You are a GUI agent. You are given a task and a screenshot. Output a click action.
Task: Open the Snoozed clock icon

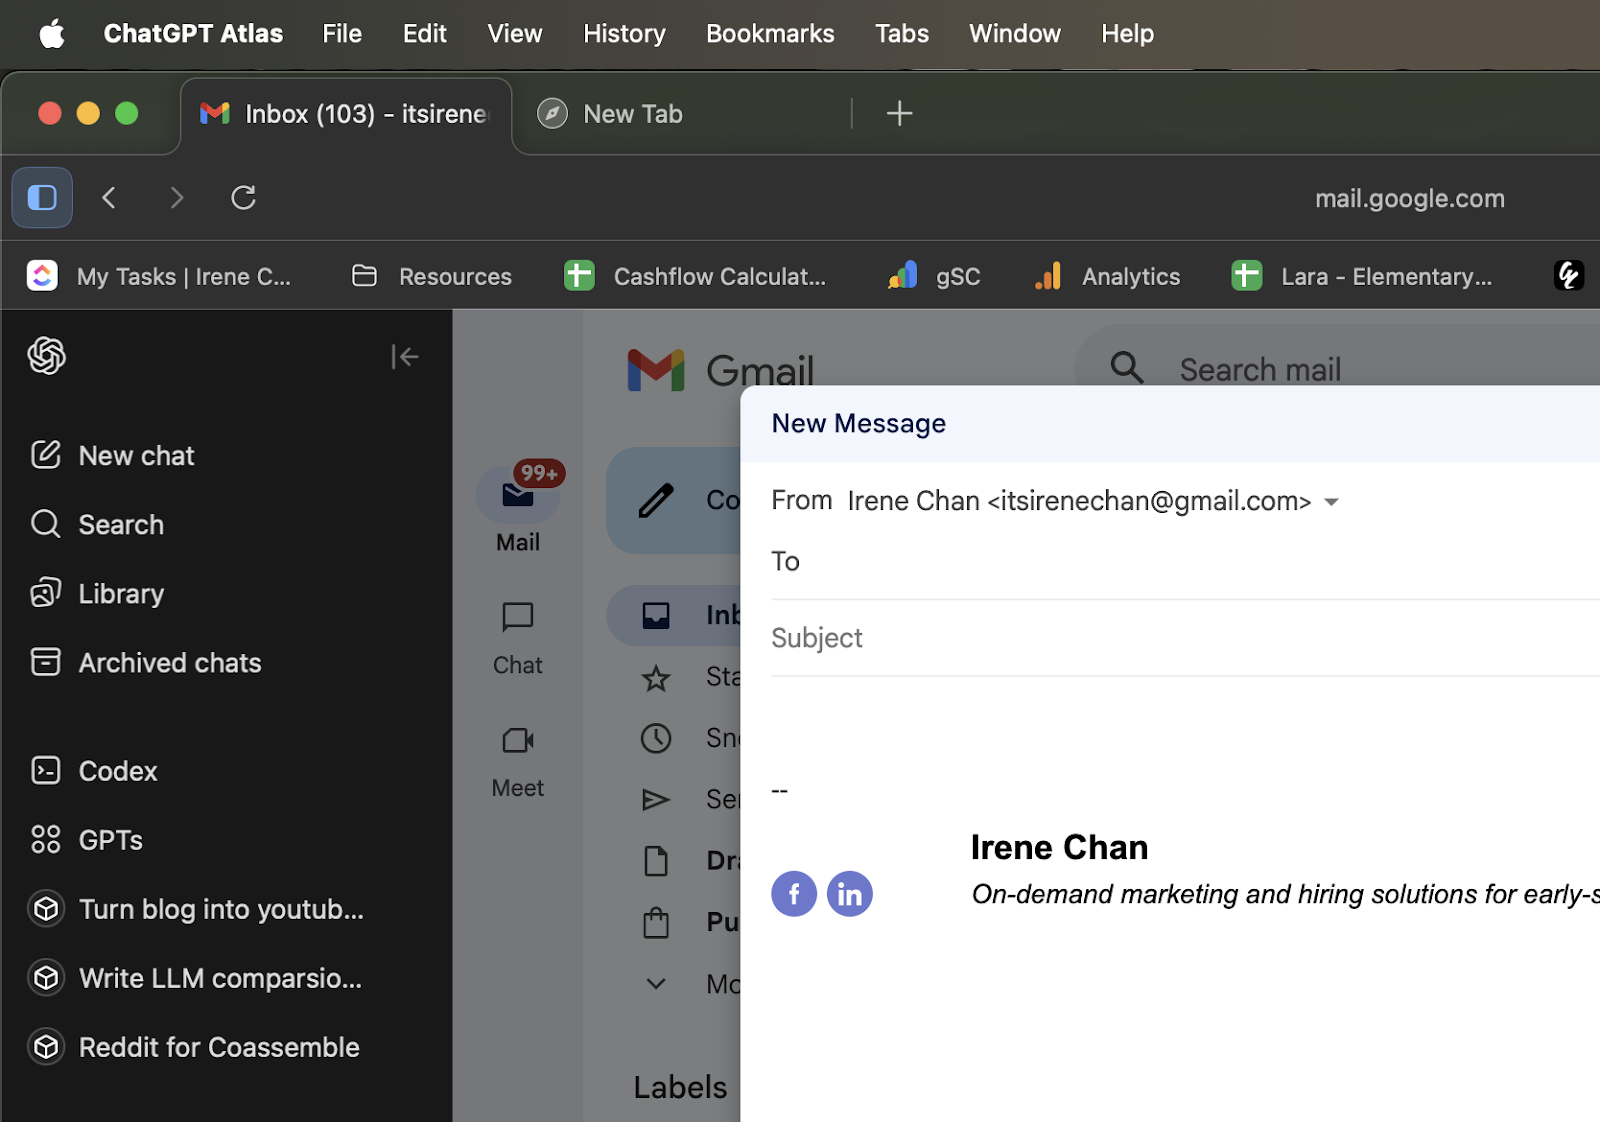pos(656,738)
